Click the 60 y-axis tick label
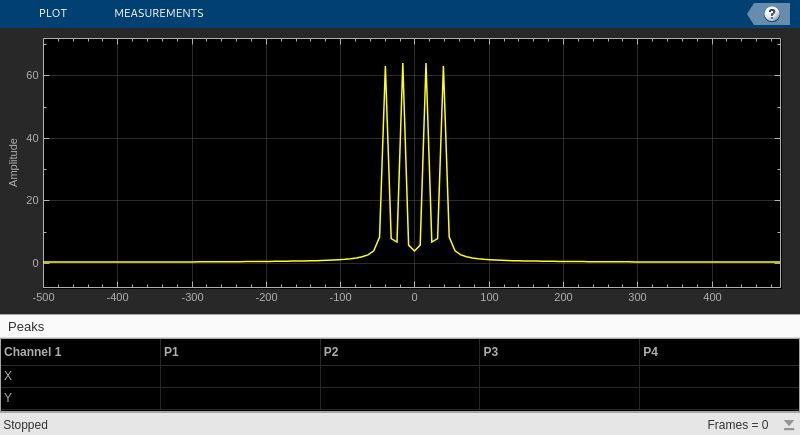 32,75
